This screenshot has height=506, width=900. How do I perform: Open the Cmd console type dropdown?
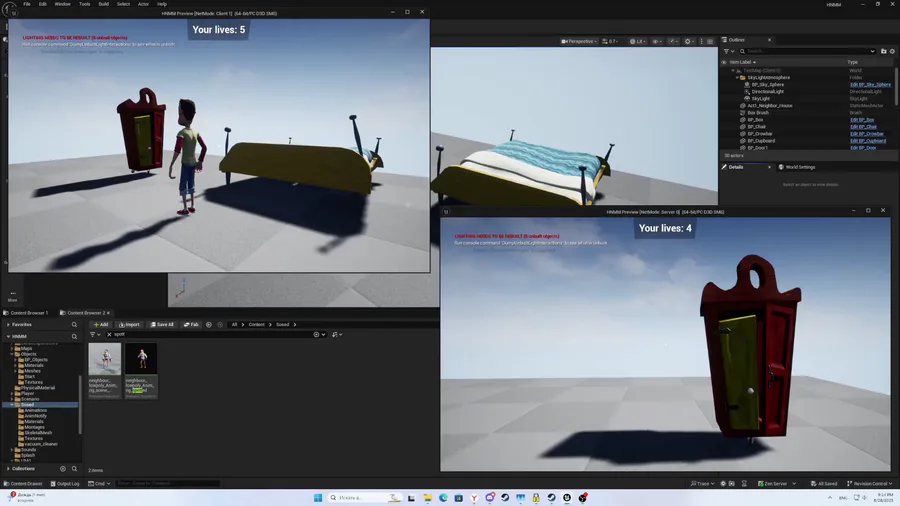pyautogui.click(x=99, y=484)
